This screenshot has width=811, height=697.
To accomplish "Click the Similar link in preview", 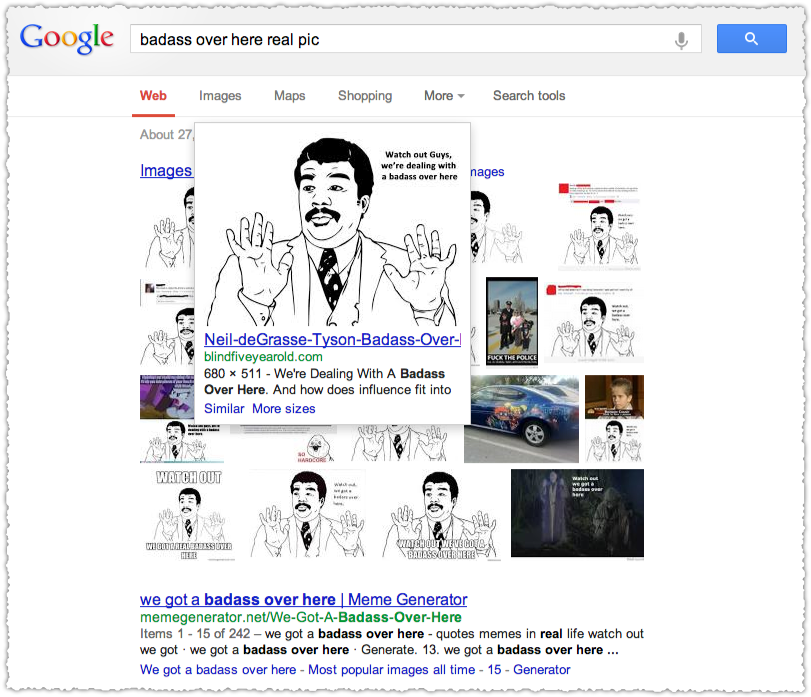I will 224,408.
